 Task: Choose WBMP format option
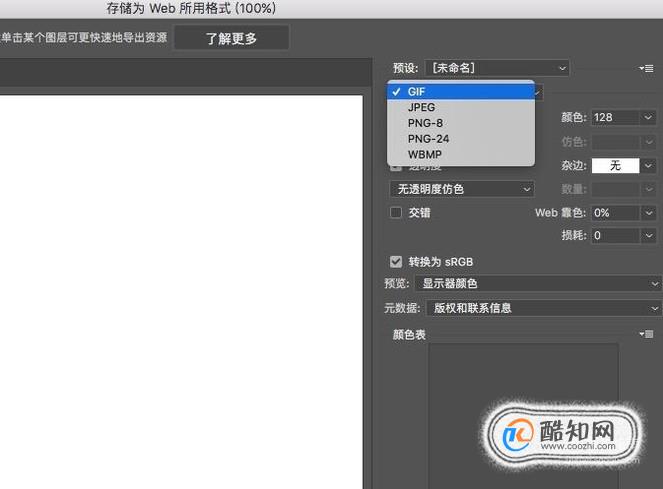tap(461, 155)
